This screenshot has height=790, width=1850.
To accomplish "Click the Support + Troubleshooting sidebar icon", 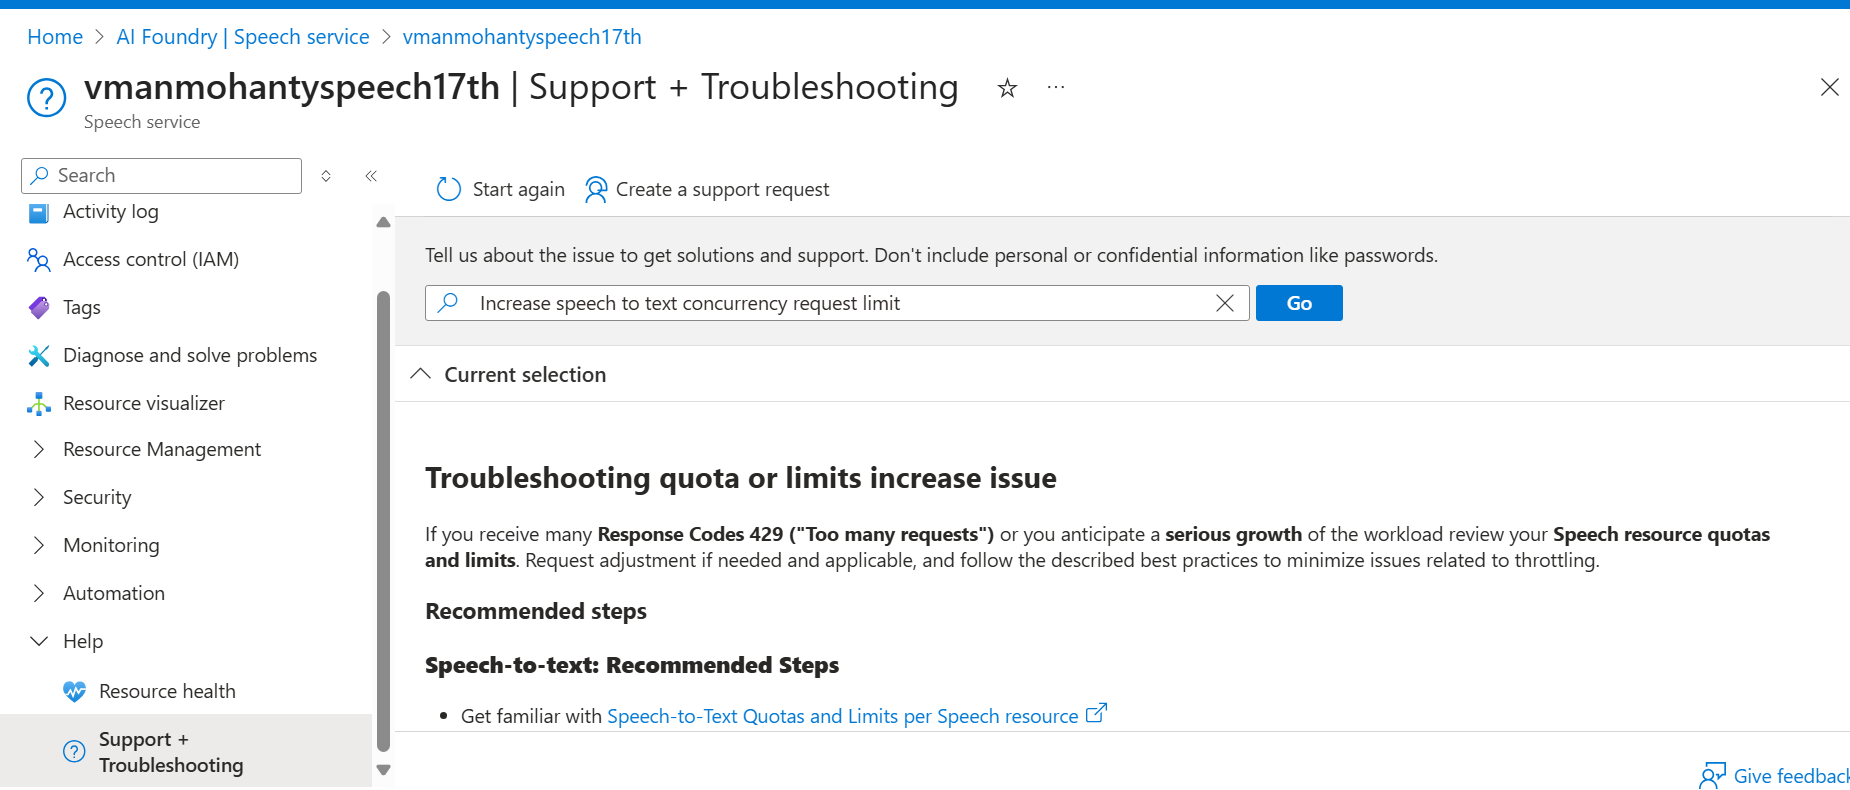I will (x=75, y=752).
